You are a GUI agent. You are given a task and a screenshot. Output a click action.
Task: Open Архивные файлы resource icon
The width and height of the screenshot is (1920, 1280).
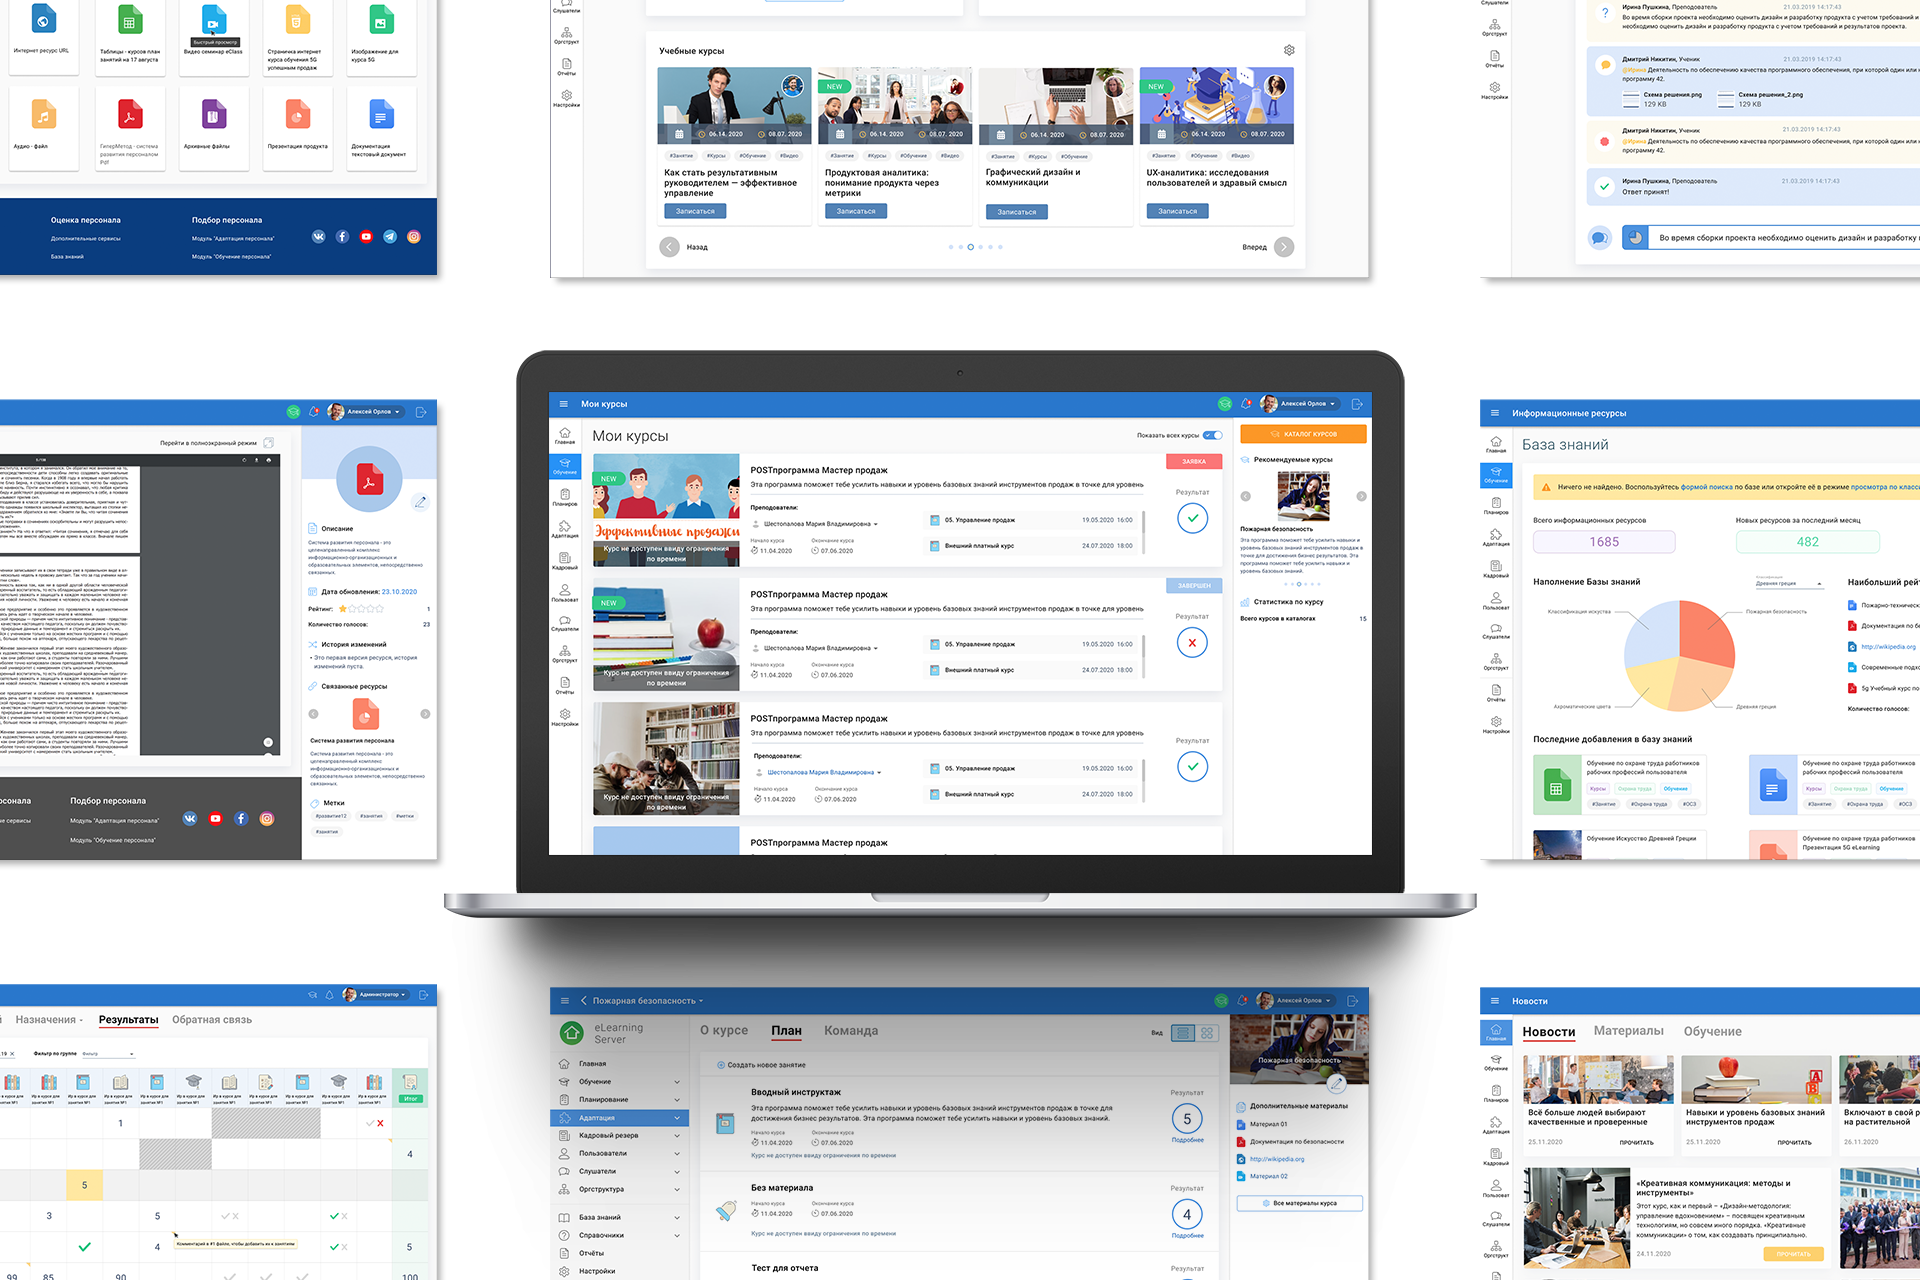213,116
